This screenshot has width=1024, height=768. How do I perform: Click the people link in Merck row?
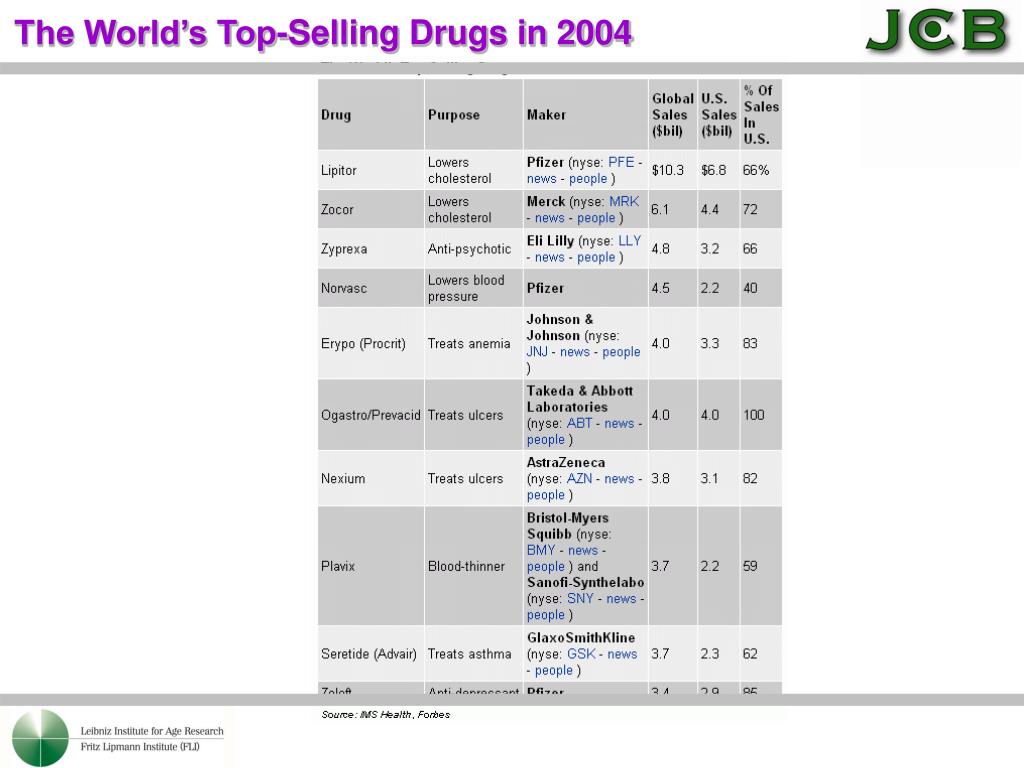click(x=596, y=217)
